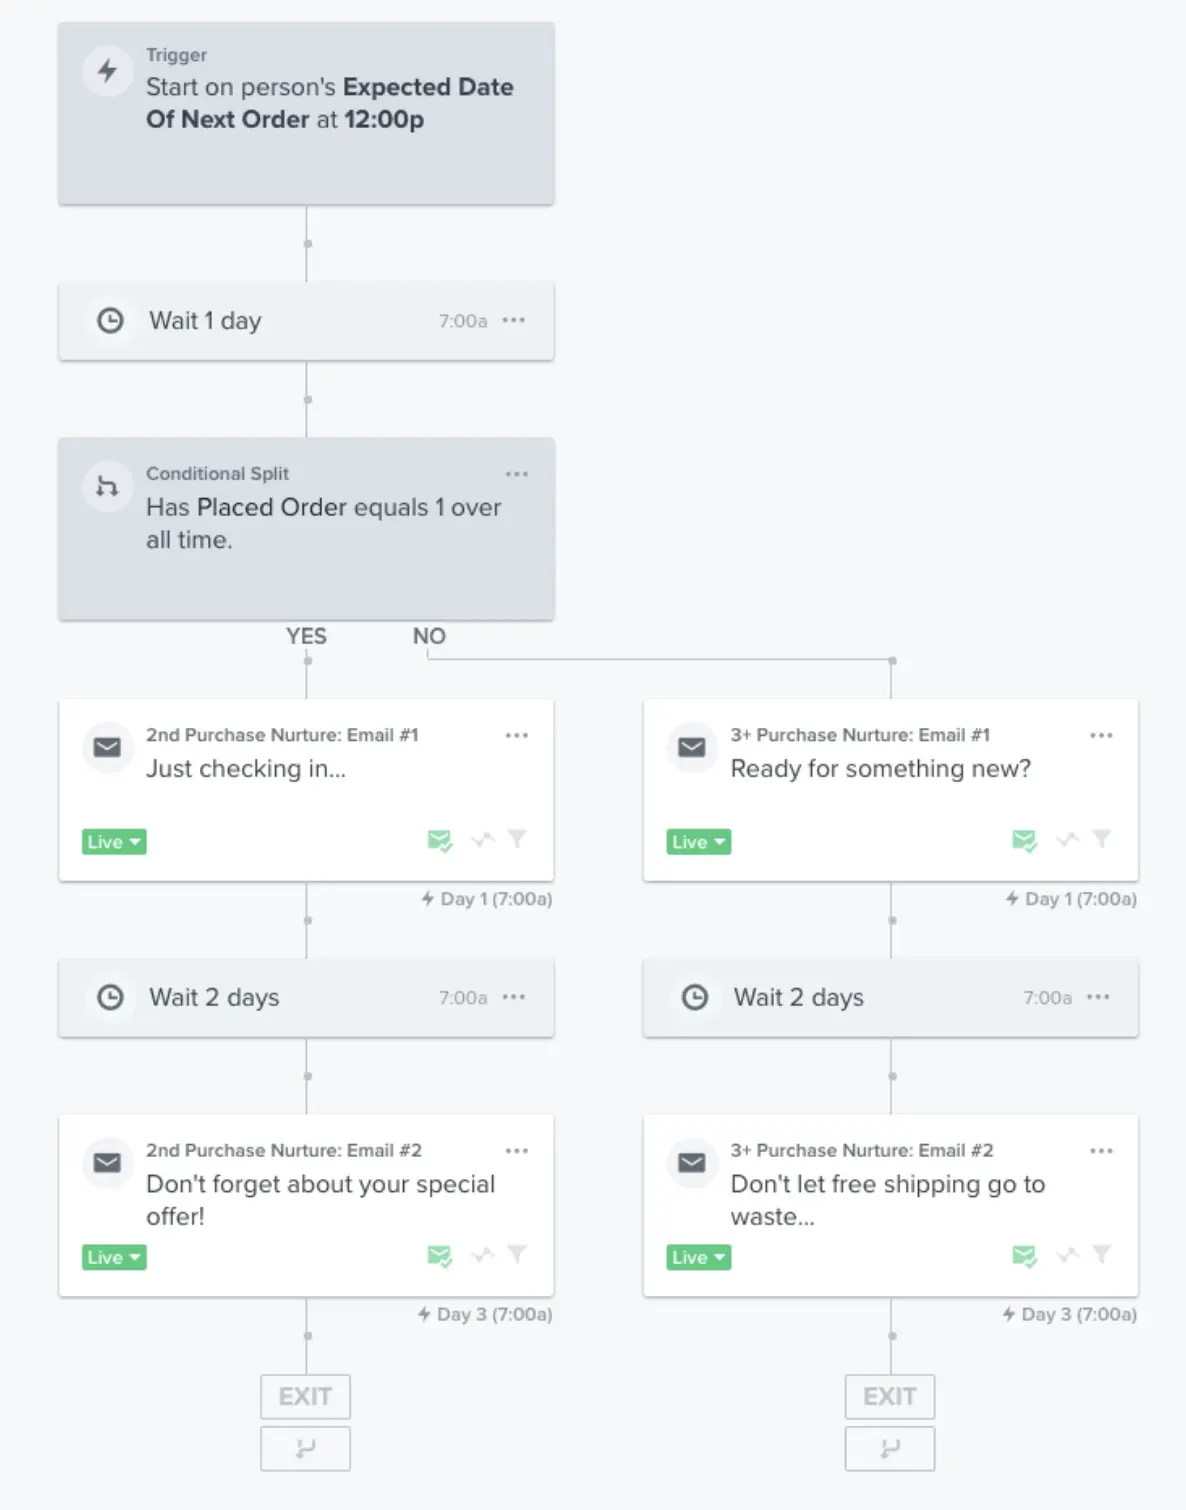Open Live status dropdown on 'Just checking in...' email

tap(114, 842)
